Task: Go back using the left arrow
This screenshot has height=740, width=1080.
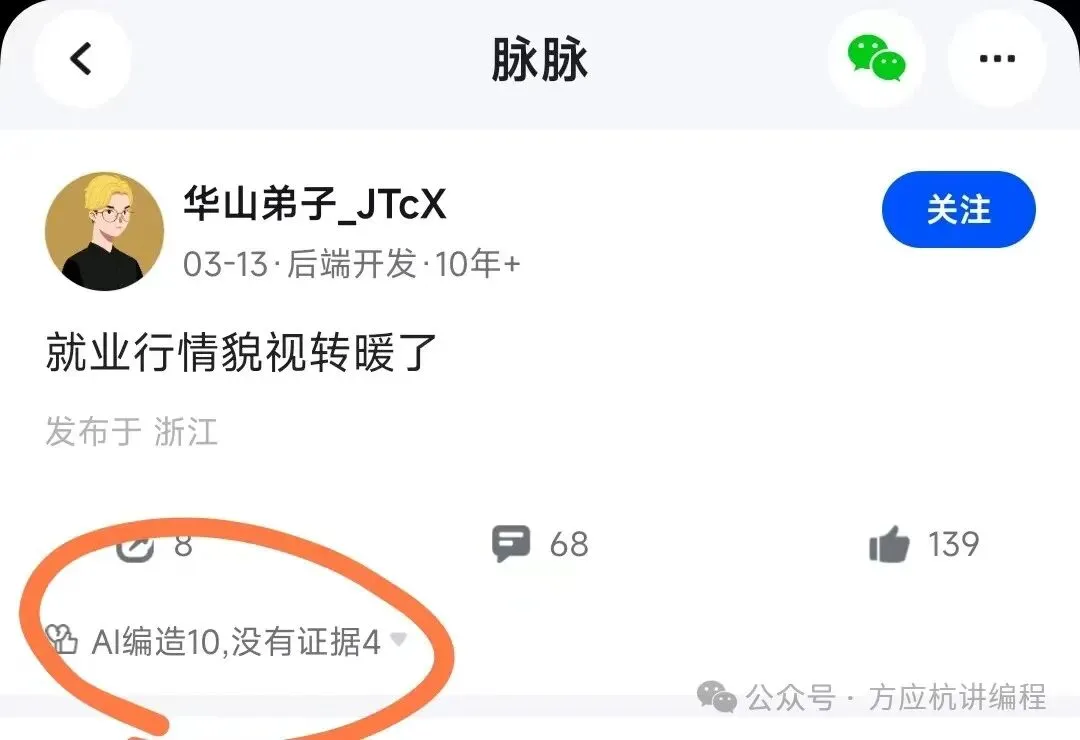Action: [81, 59]
